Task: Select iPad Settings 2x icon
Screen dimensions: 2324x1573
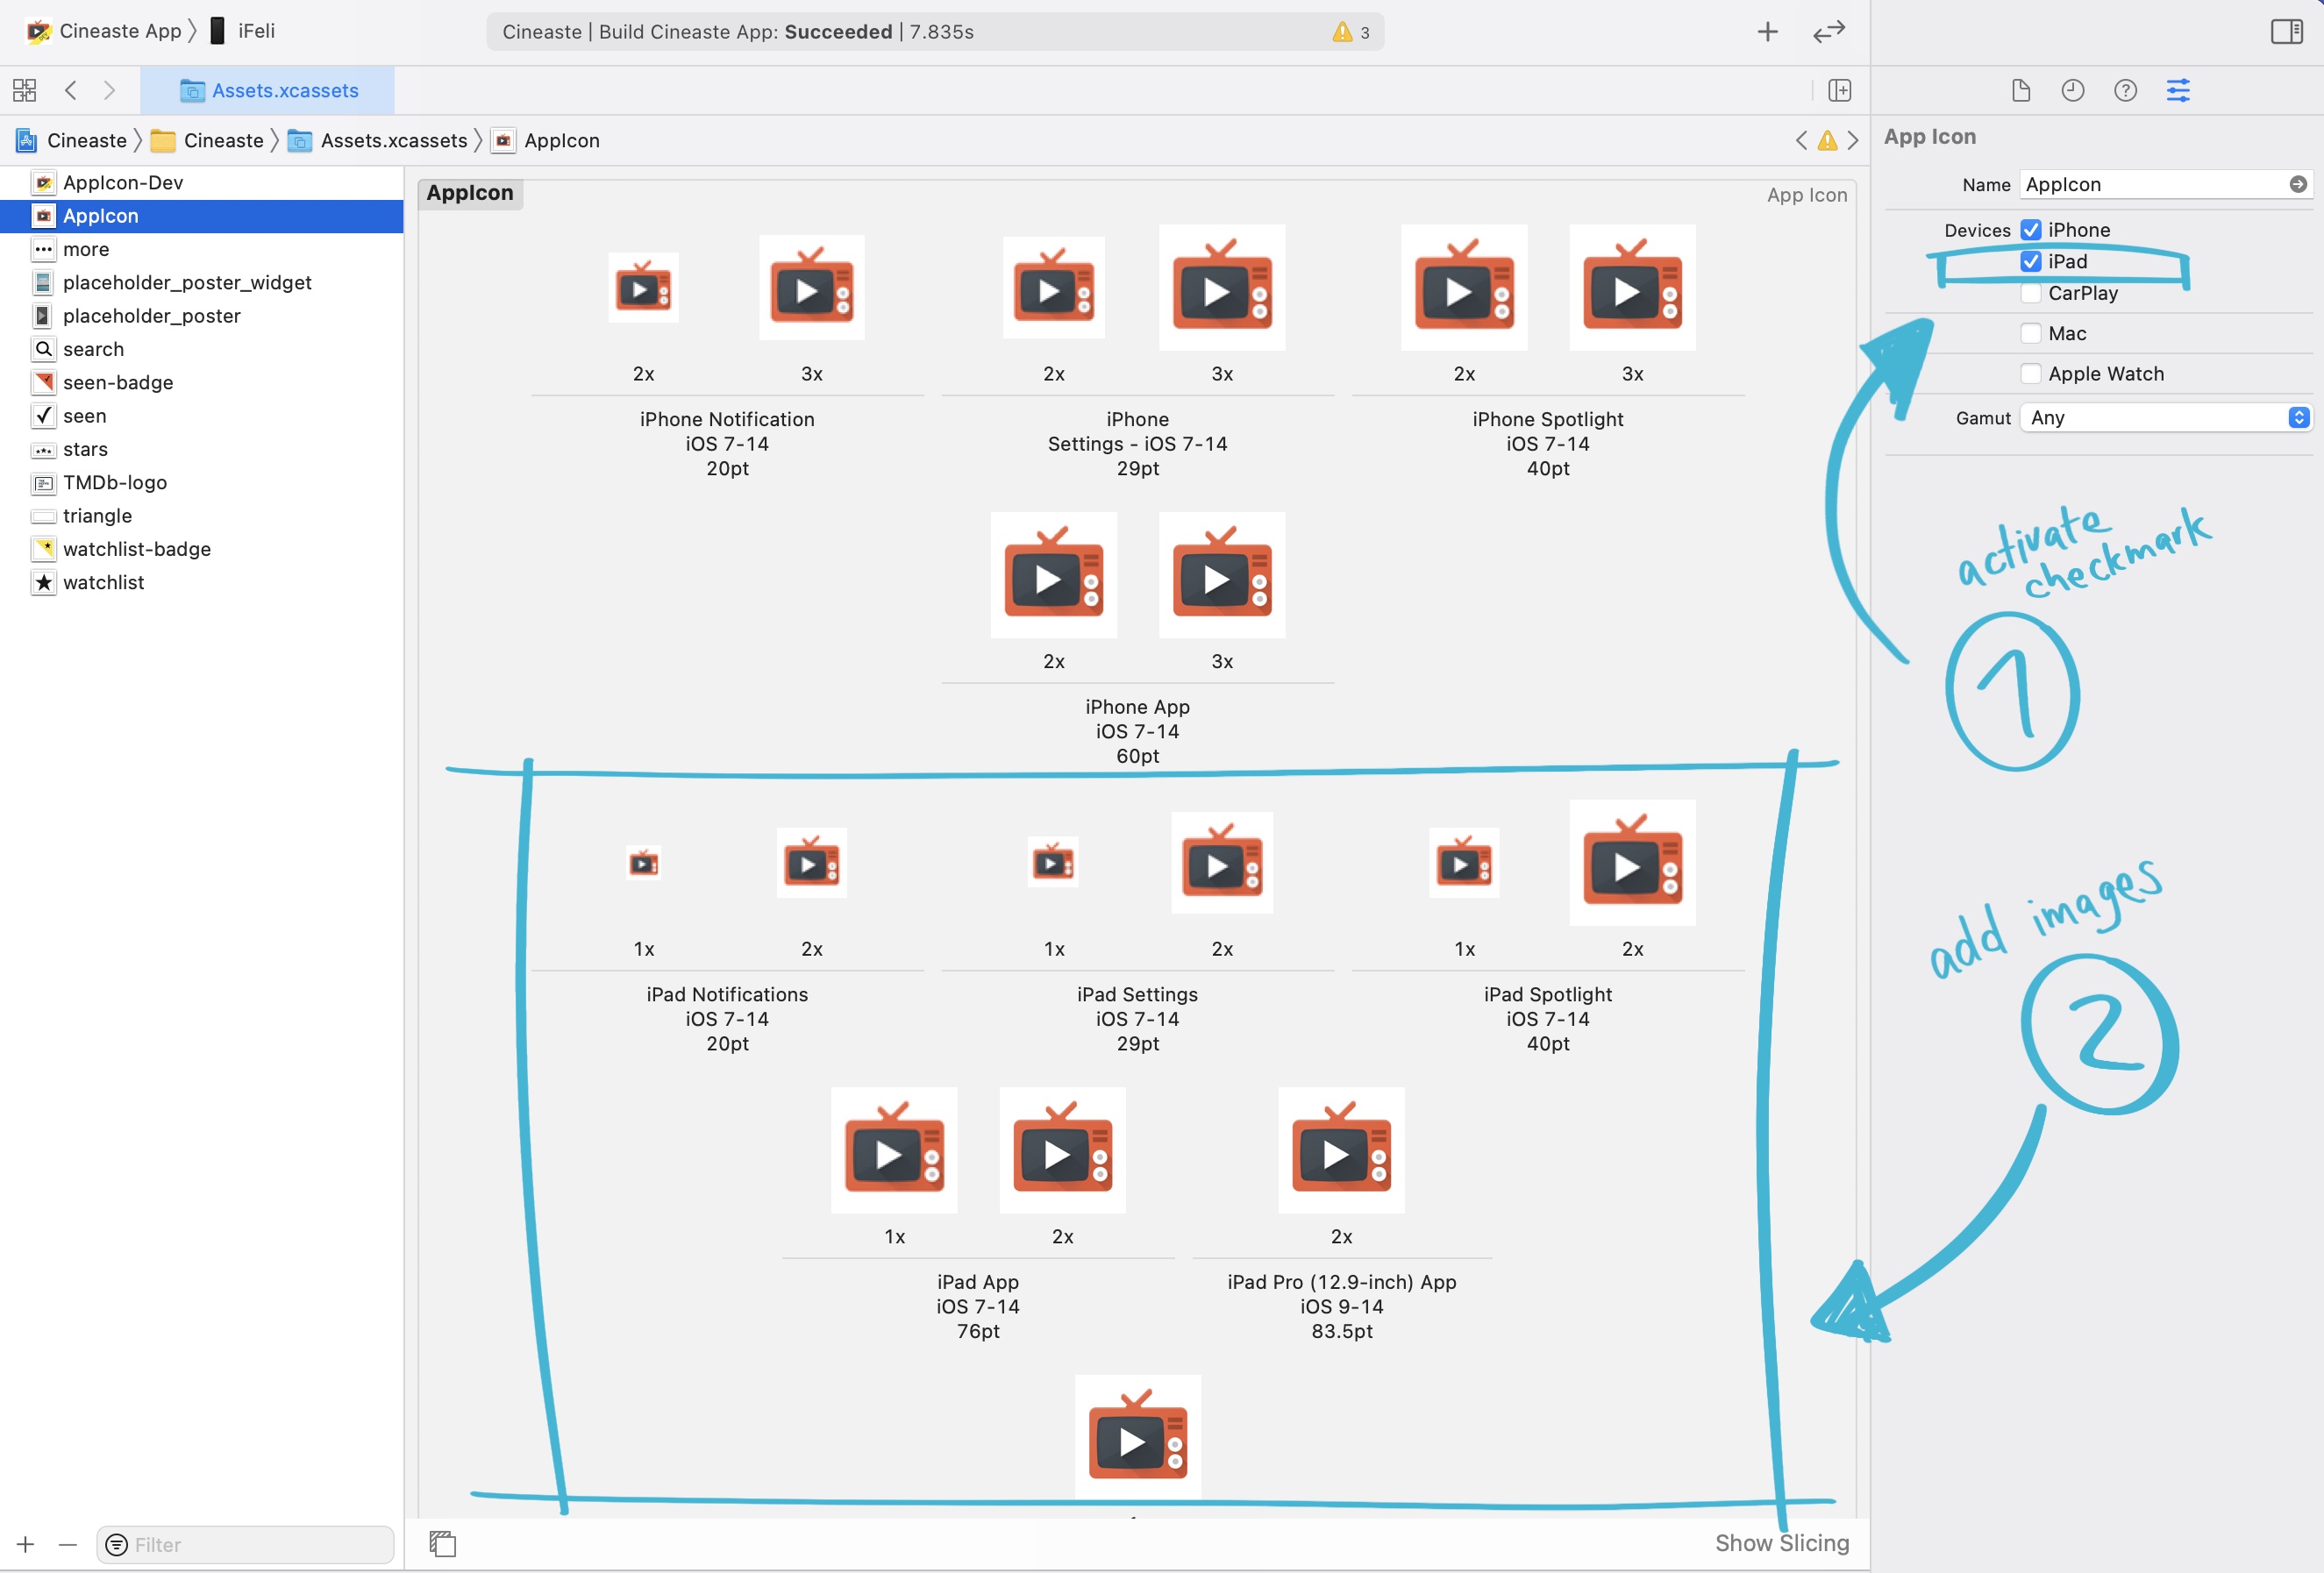Action: 1222,863
